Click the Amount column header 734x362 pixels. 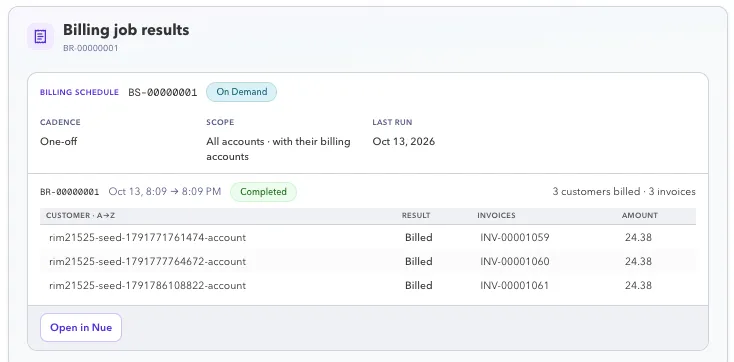tap(639, 215)
